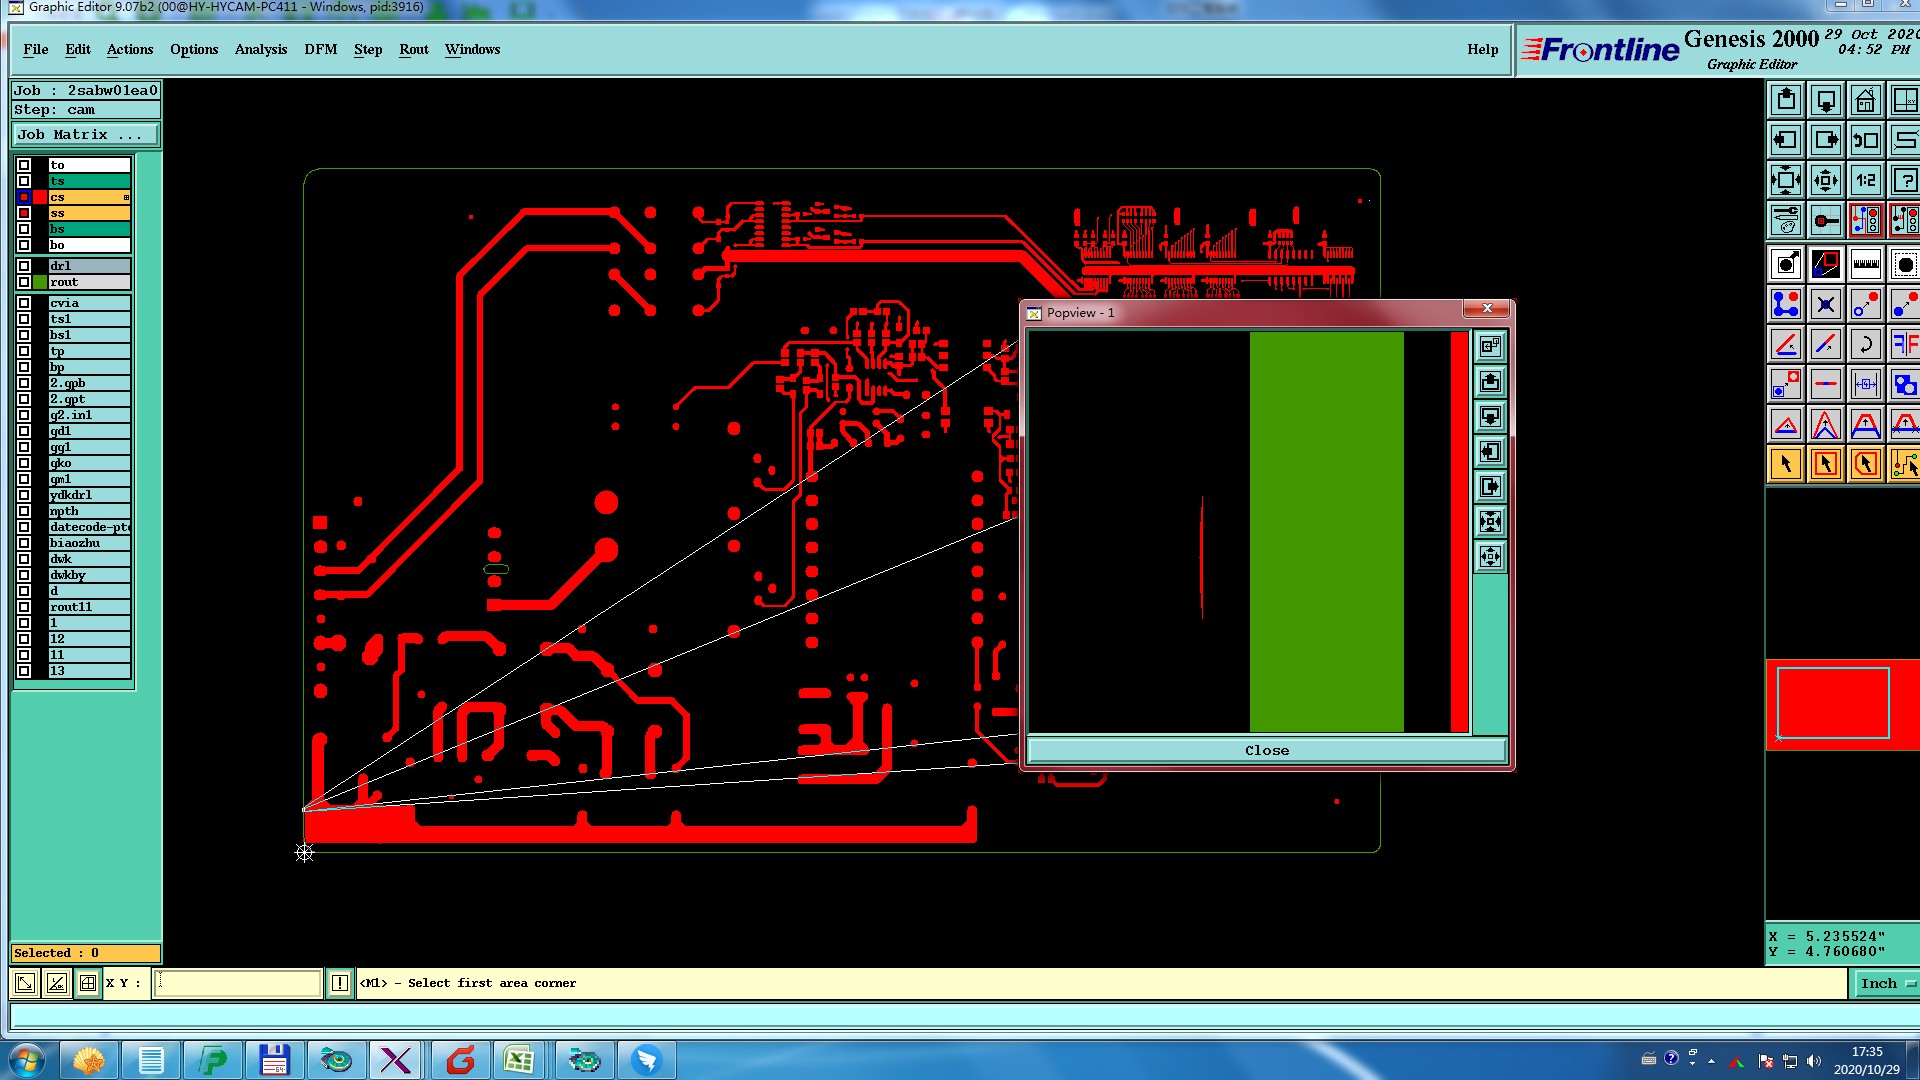Screen dimensions: 1920x1080
Task: Select the rotate arc tool icon
Action: pos(1866,344)
